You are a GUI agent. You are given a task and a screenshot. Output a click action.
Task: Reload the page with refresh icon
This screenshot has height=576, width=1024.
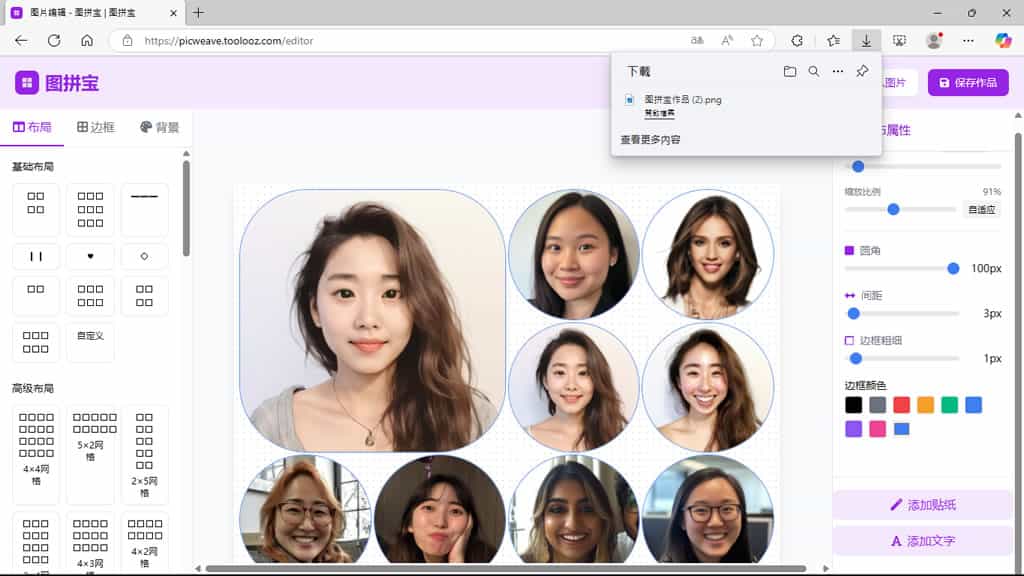(54, 40)
